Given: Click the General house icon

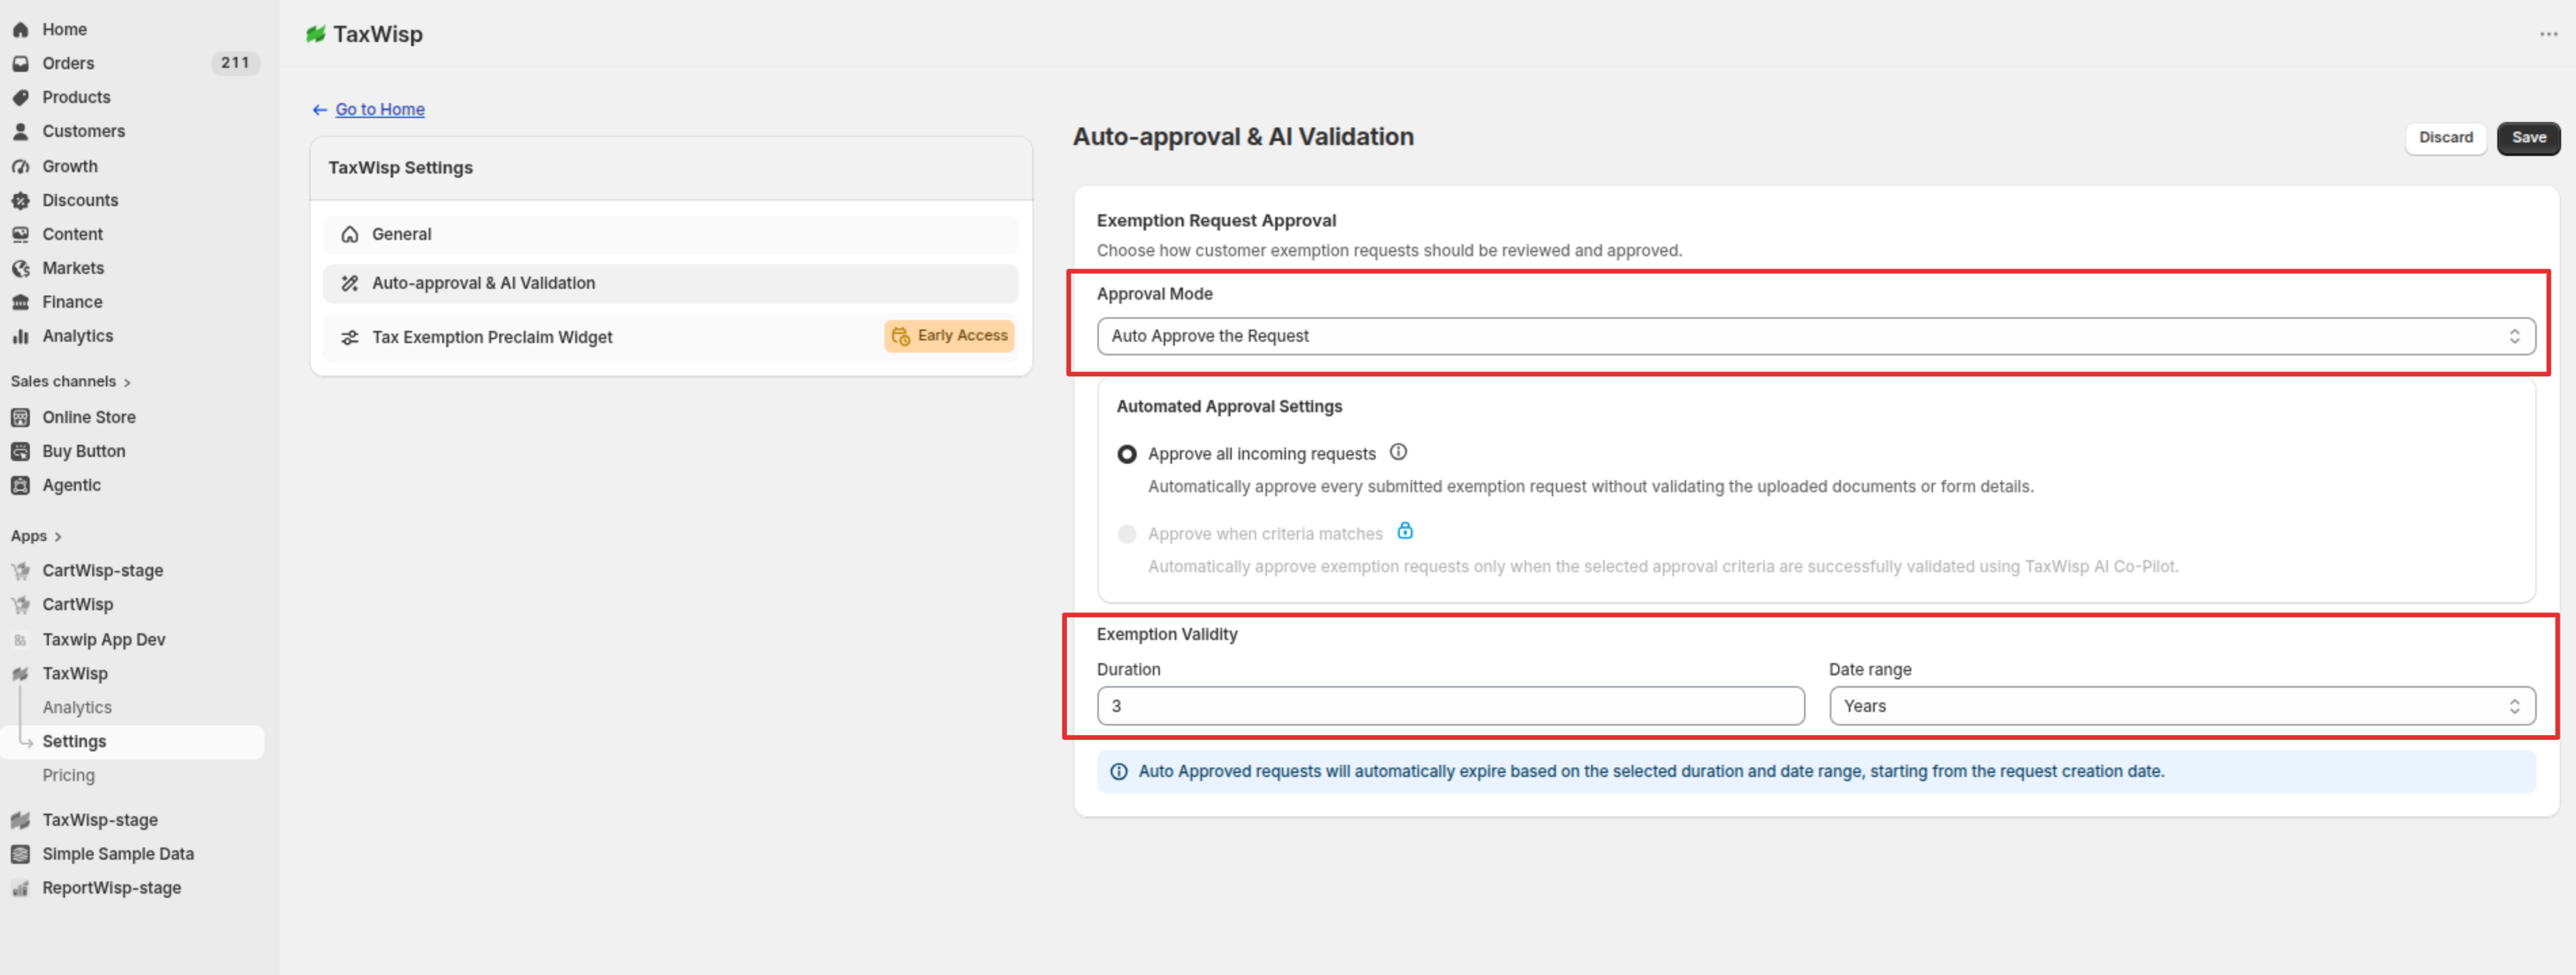Looking at the screenshot, I should [350, 235].
